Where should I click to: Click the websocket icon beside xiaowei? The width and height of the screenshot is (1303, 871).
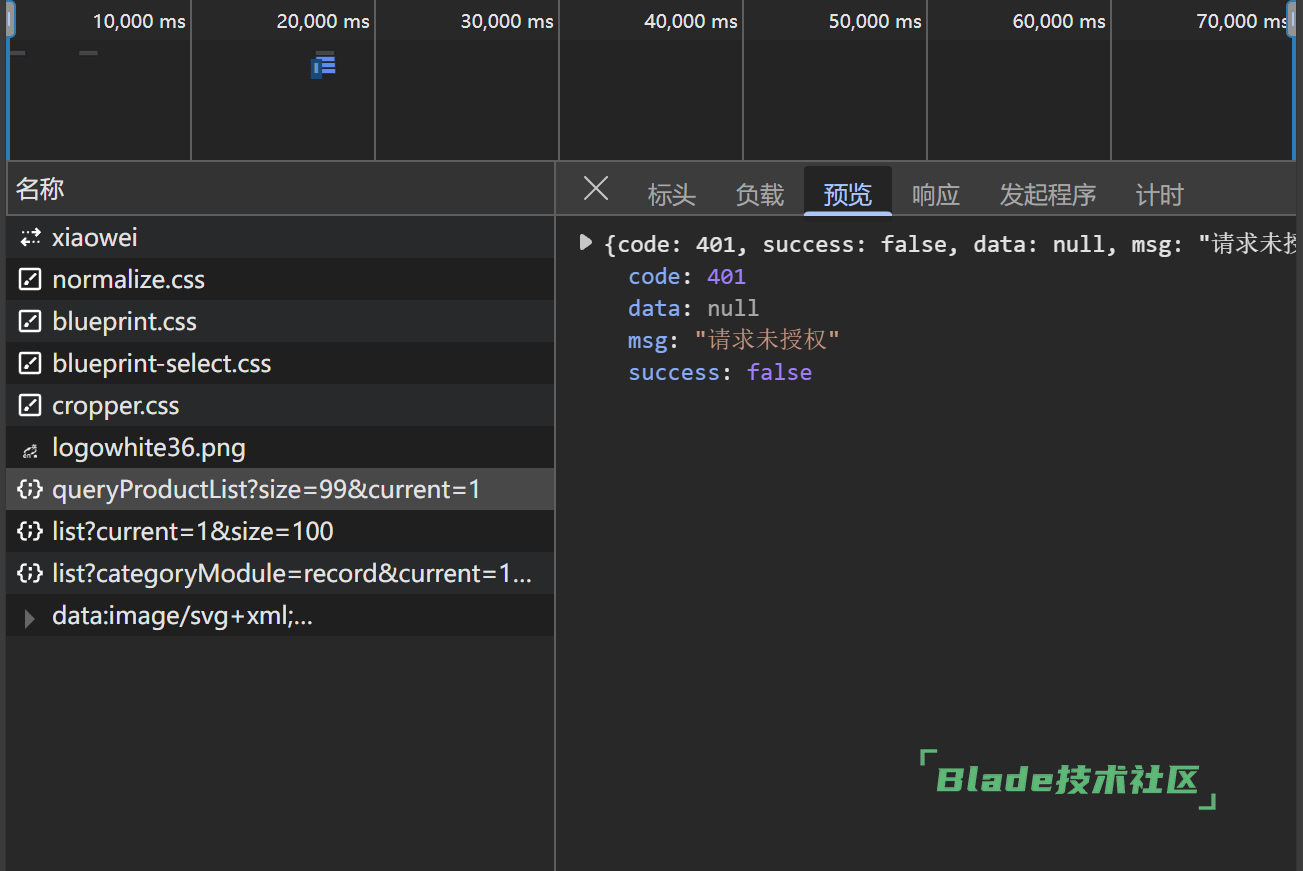pos(30,238)
